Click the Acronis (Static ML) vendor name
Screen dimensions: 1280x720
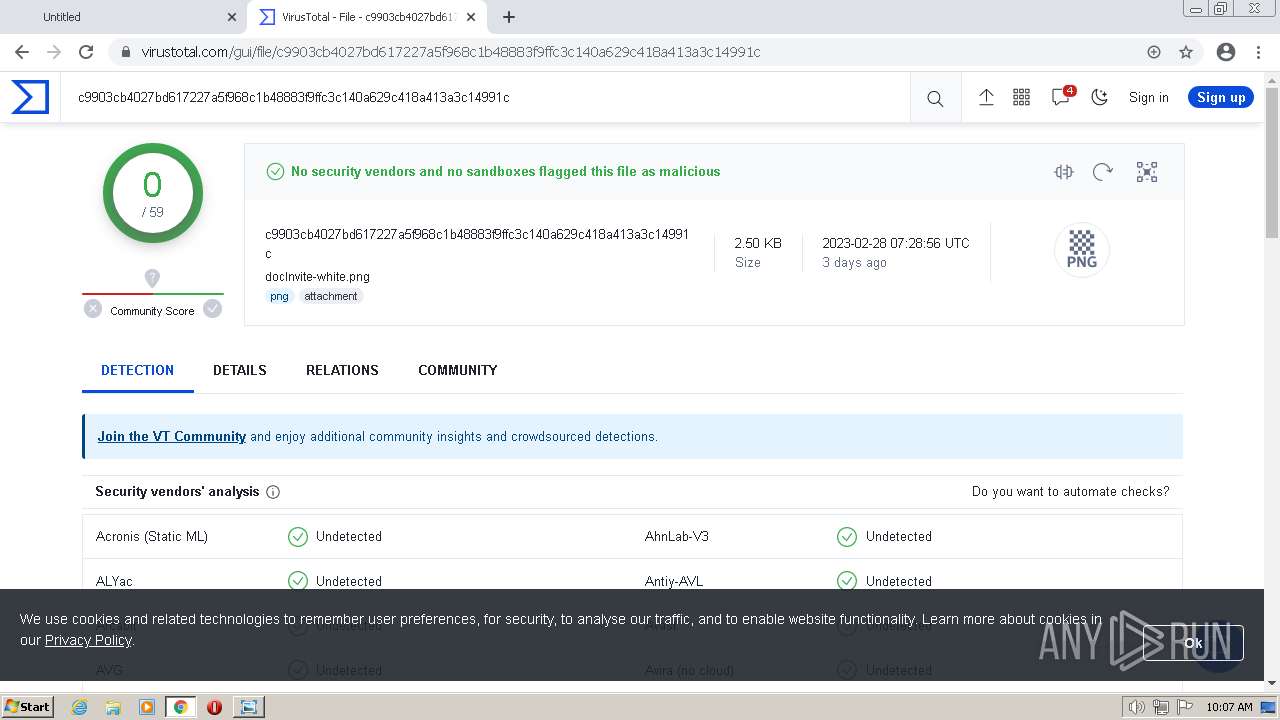(x=152, y=537)
